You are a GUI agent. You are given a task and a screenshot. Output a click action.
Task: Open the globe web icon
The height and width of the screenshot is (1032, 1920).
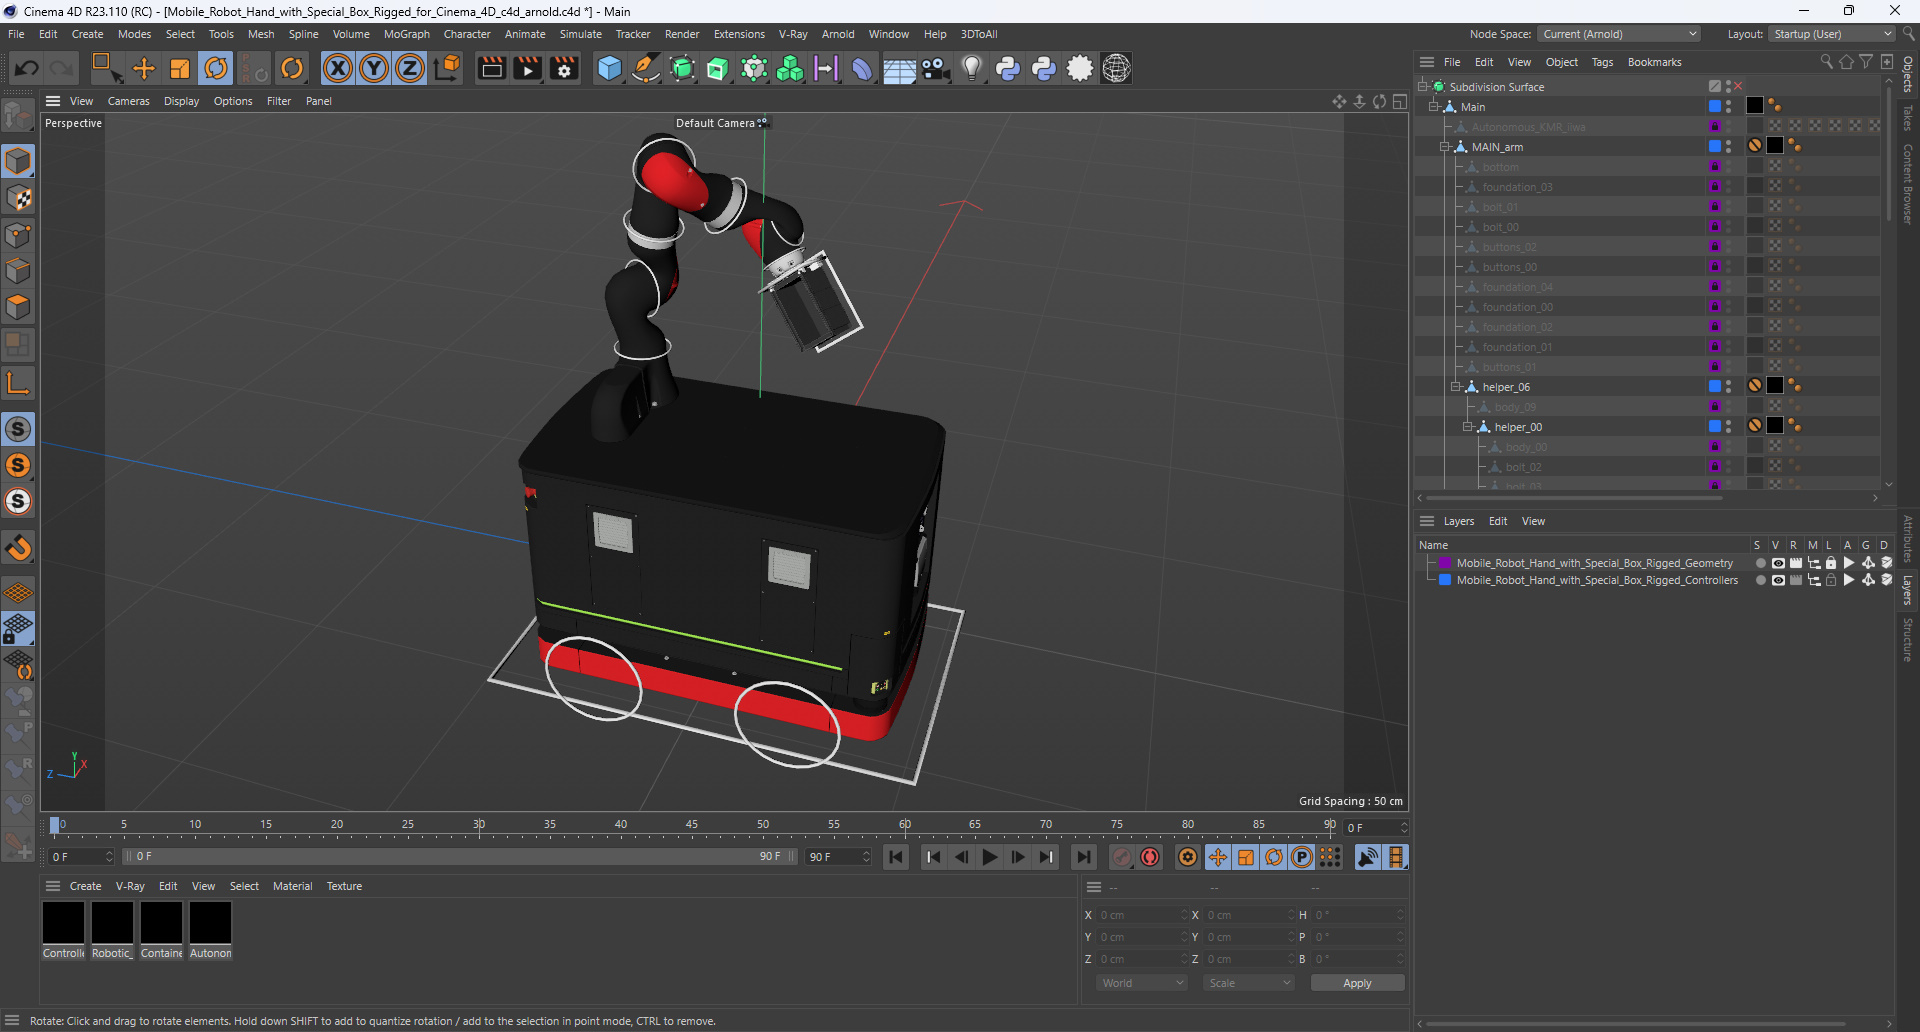[x=1116, y=68]
